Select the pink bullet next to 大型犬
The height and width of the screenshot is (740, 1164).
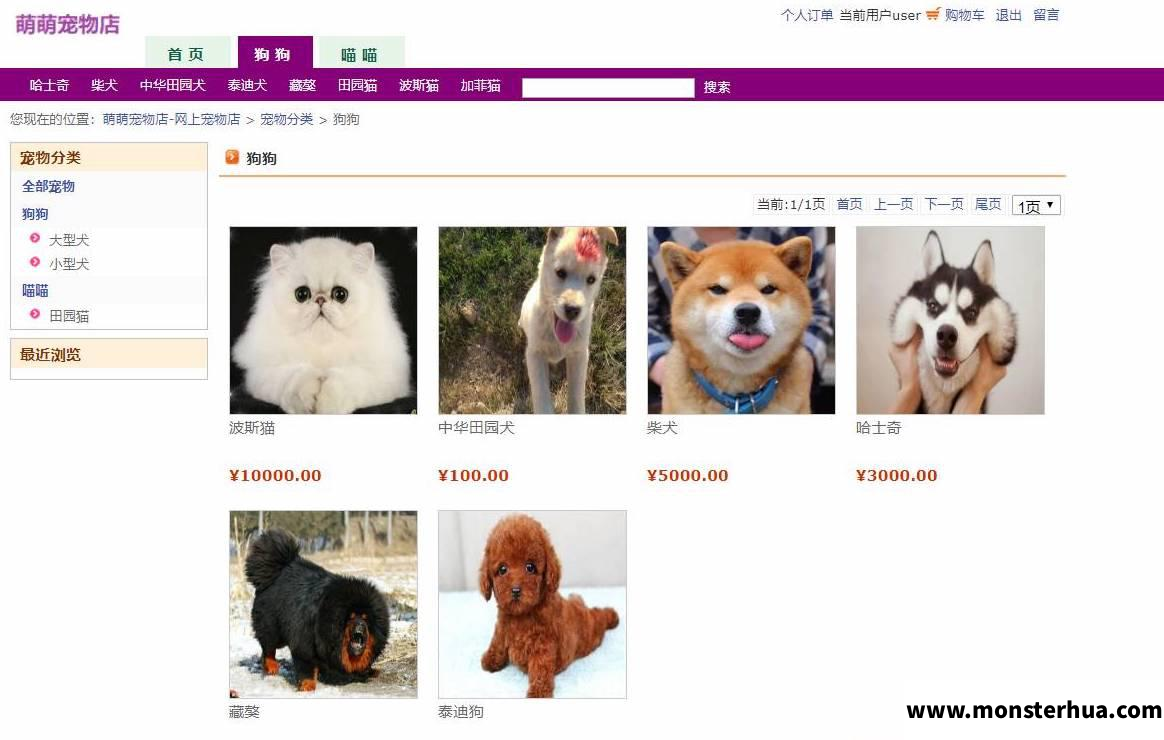[35, 238]
